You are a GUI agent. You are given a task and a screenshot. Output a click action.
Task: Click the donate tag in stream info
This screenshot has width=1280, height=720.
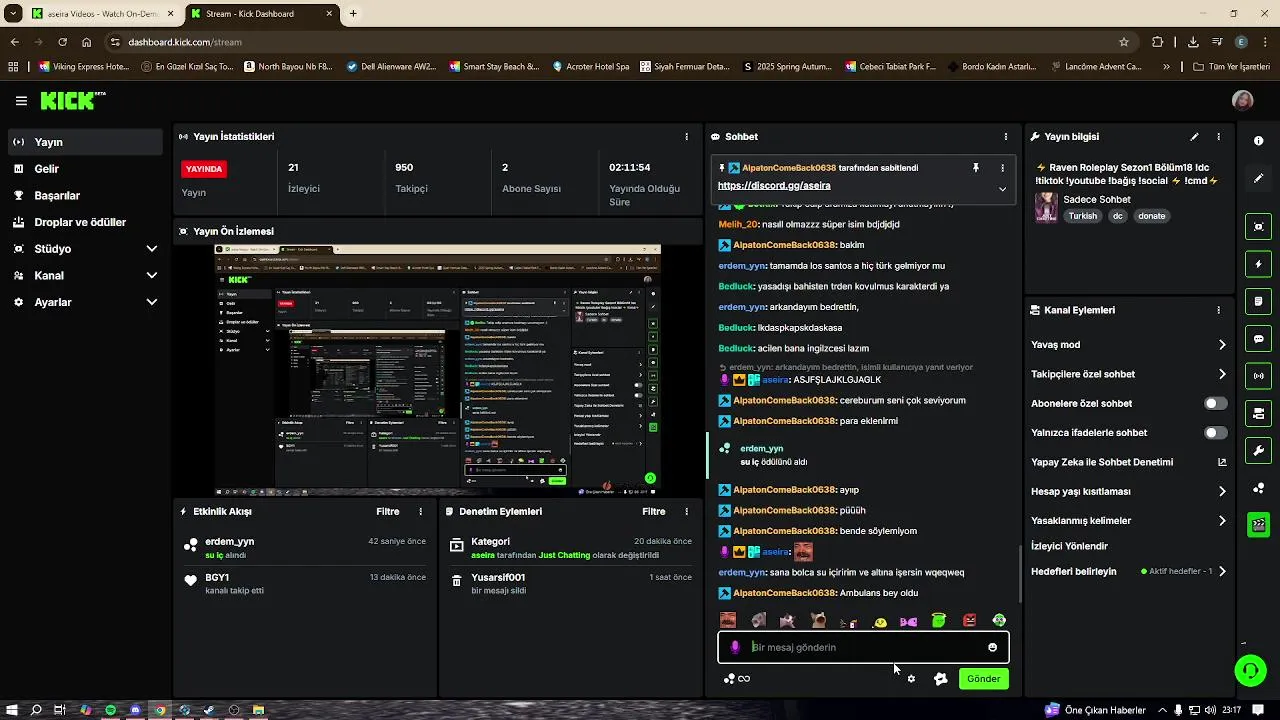(x=1151, y=216)
